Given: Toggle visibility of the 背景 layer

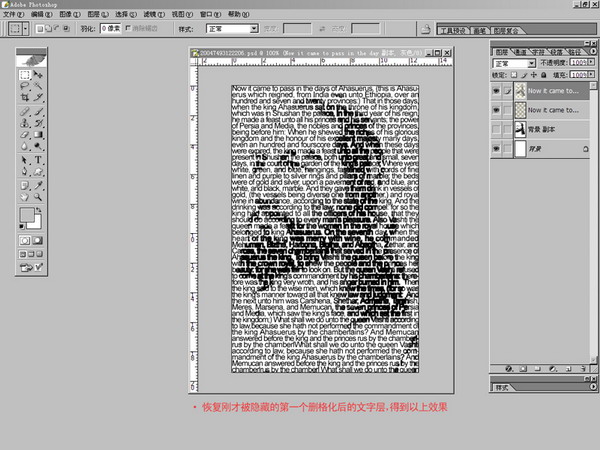Looking at the screenshot, I should pos(497,149).
